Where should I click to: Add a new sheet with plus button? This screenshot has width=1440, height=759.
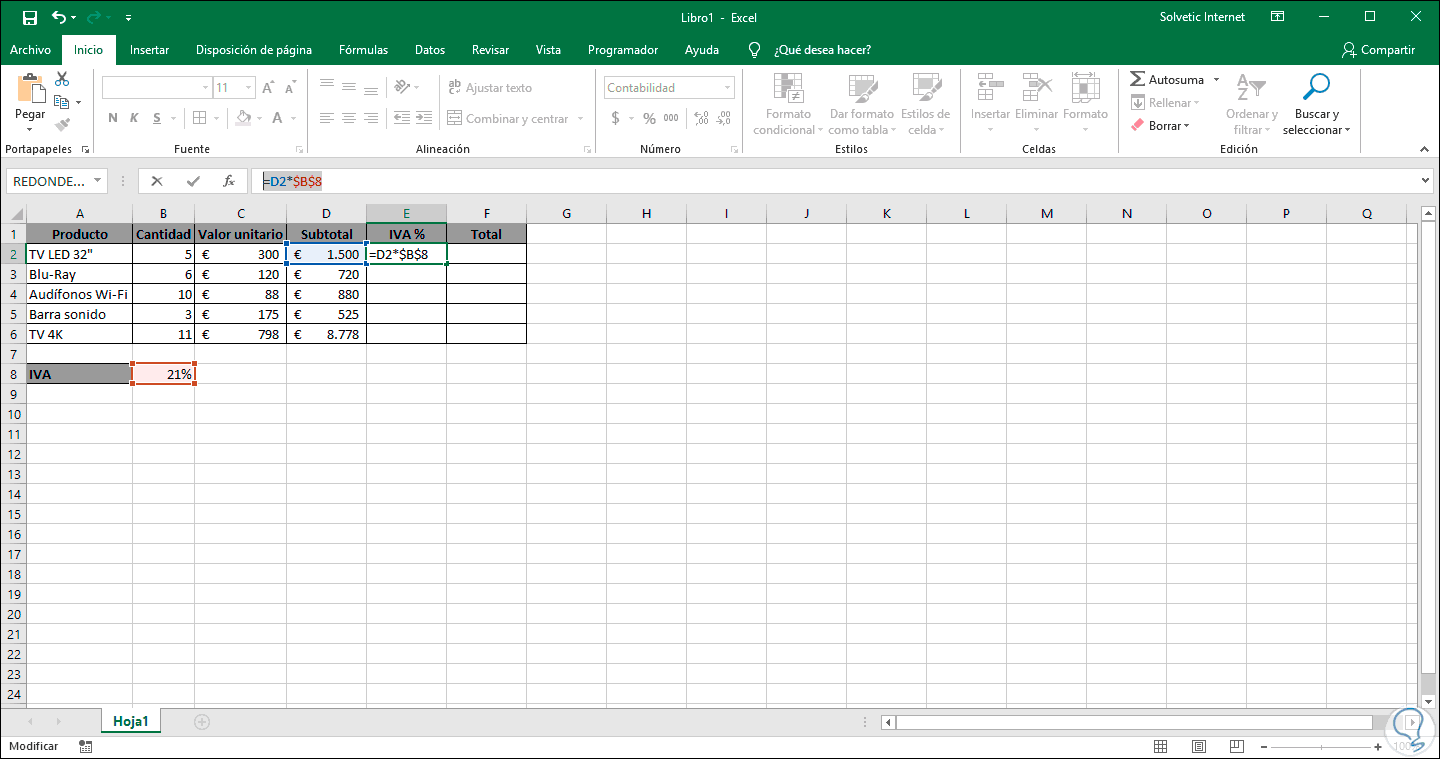[202, 721]
